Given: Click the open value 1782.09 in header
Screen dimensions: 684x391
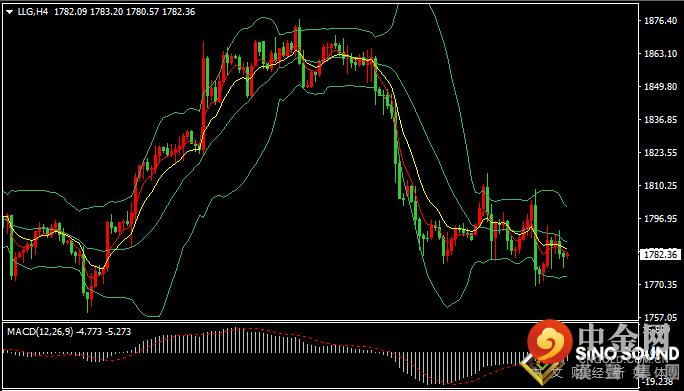Looking at the screenshot, I should coord(70,12).
